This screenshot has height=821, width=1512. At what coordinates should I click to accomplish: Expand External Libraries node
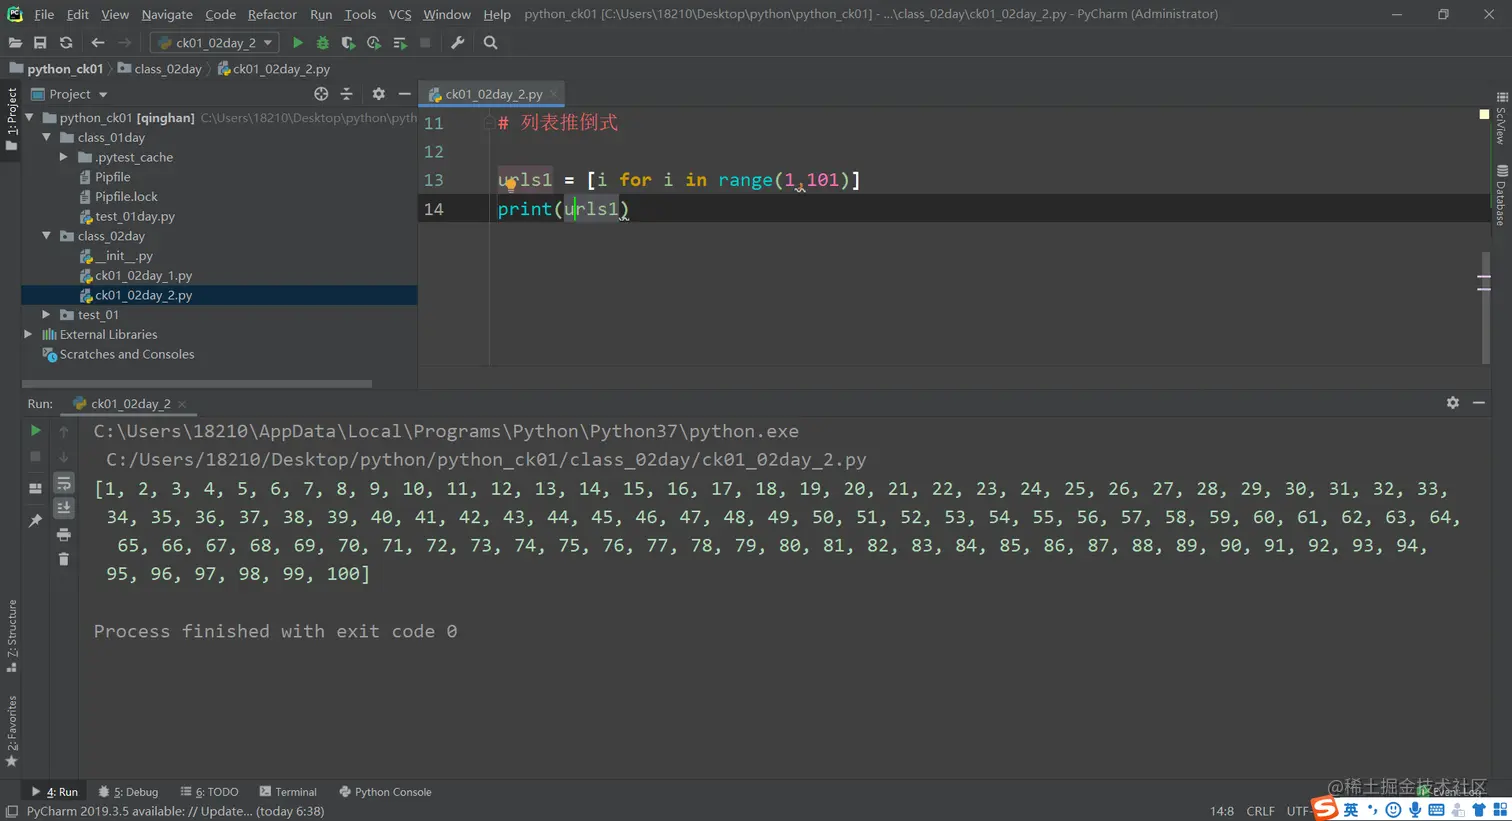29,335
